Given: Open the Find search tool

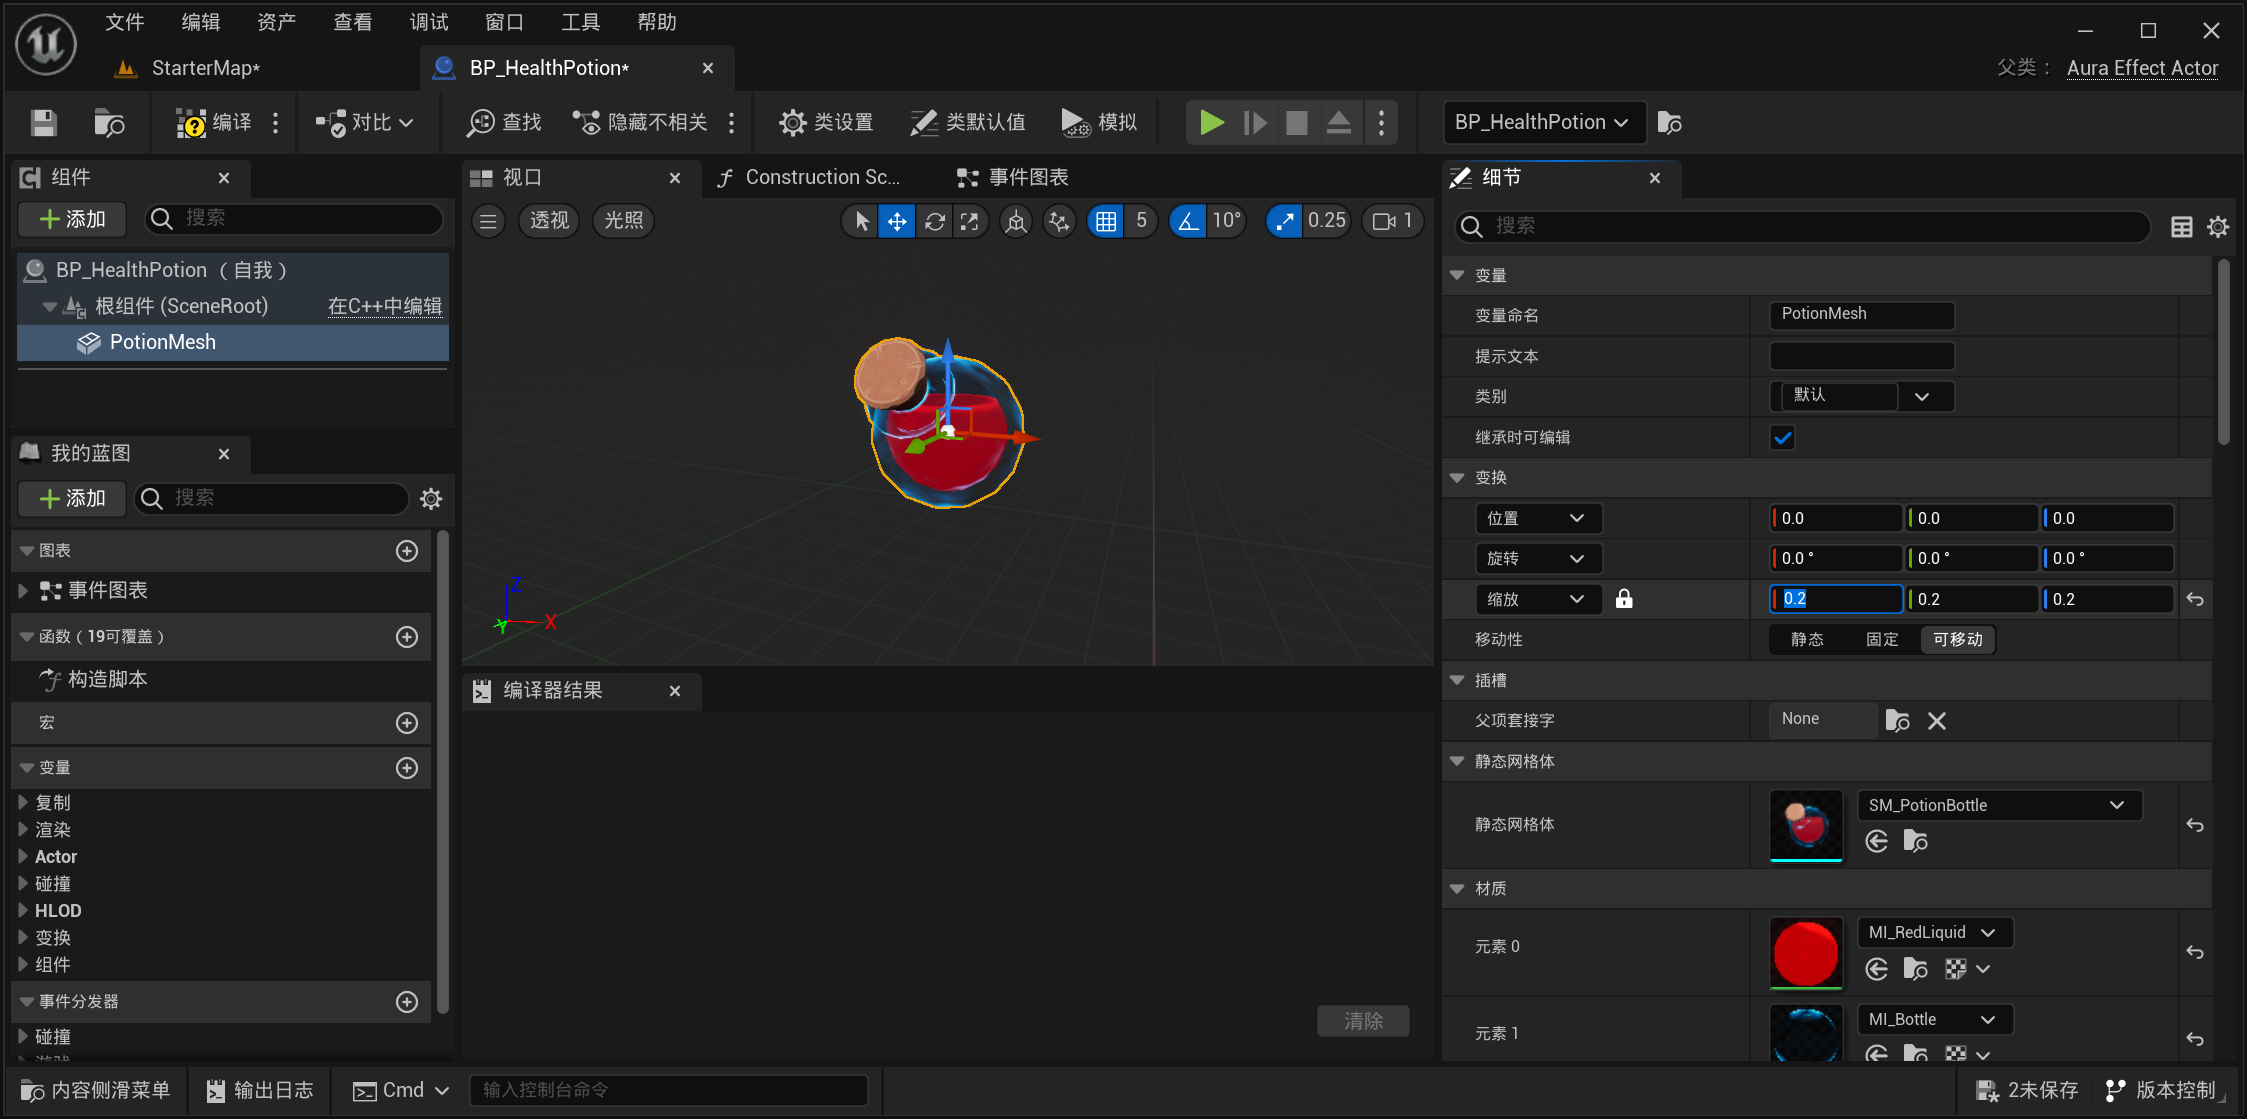Looking at the screenshot, I should point(505,122).
